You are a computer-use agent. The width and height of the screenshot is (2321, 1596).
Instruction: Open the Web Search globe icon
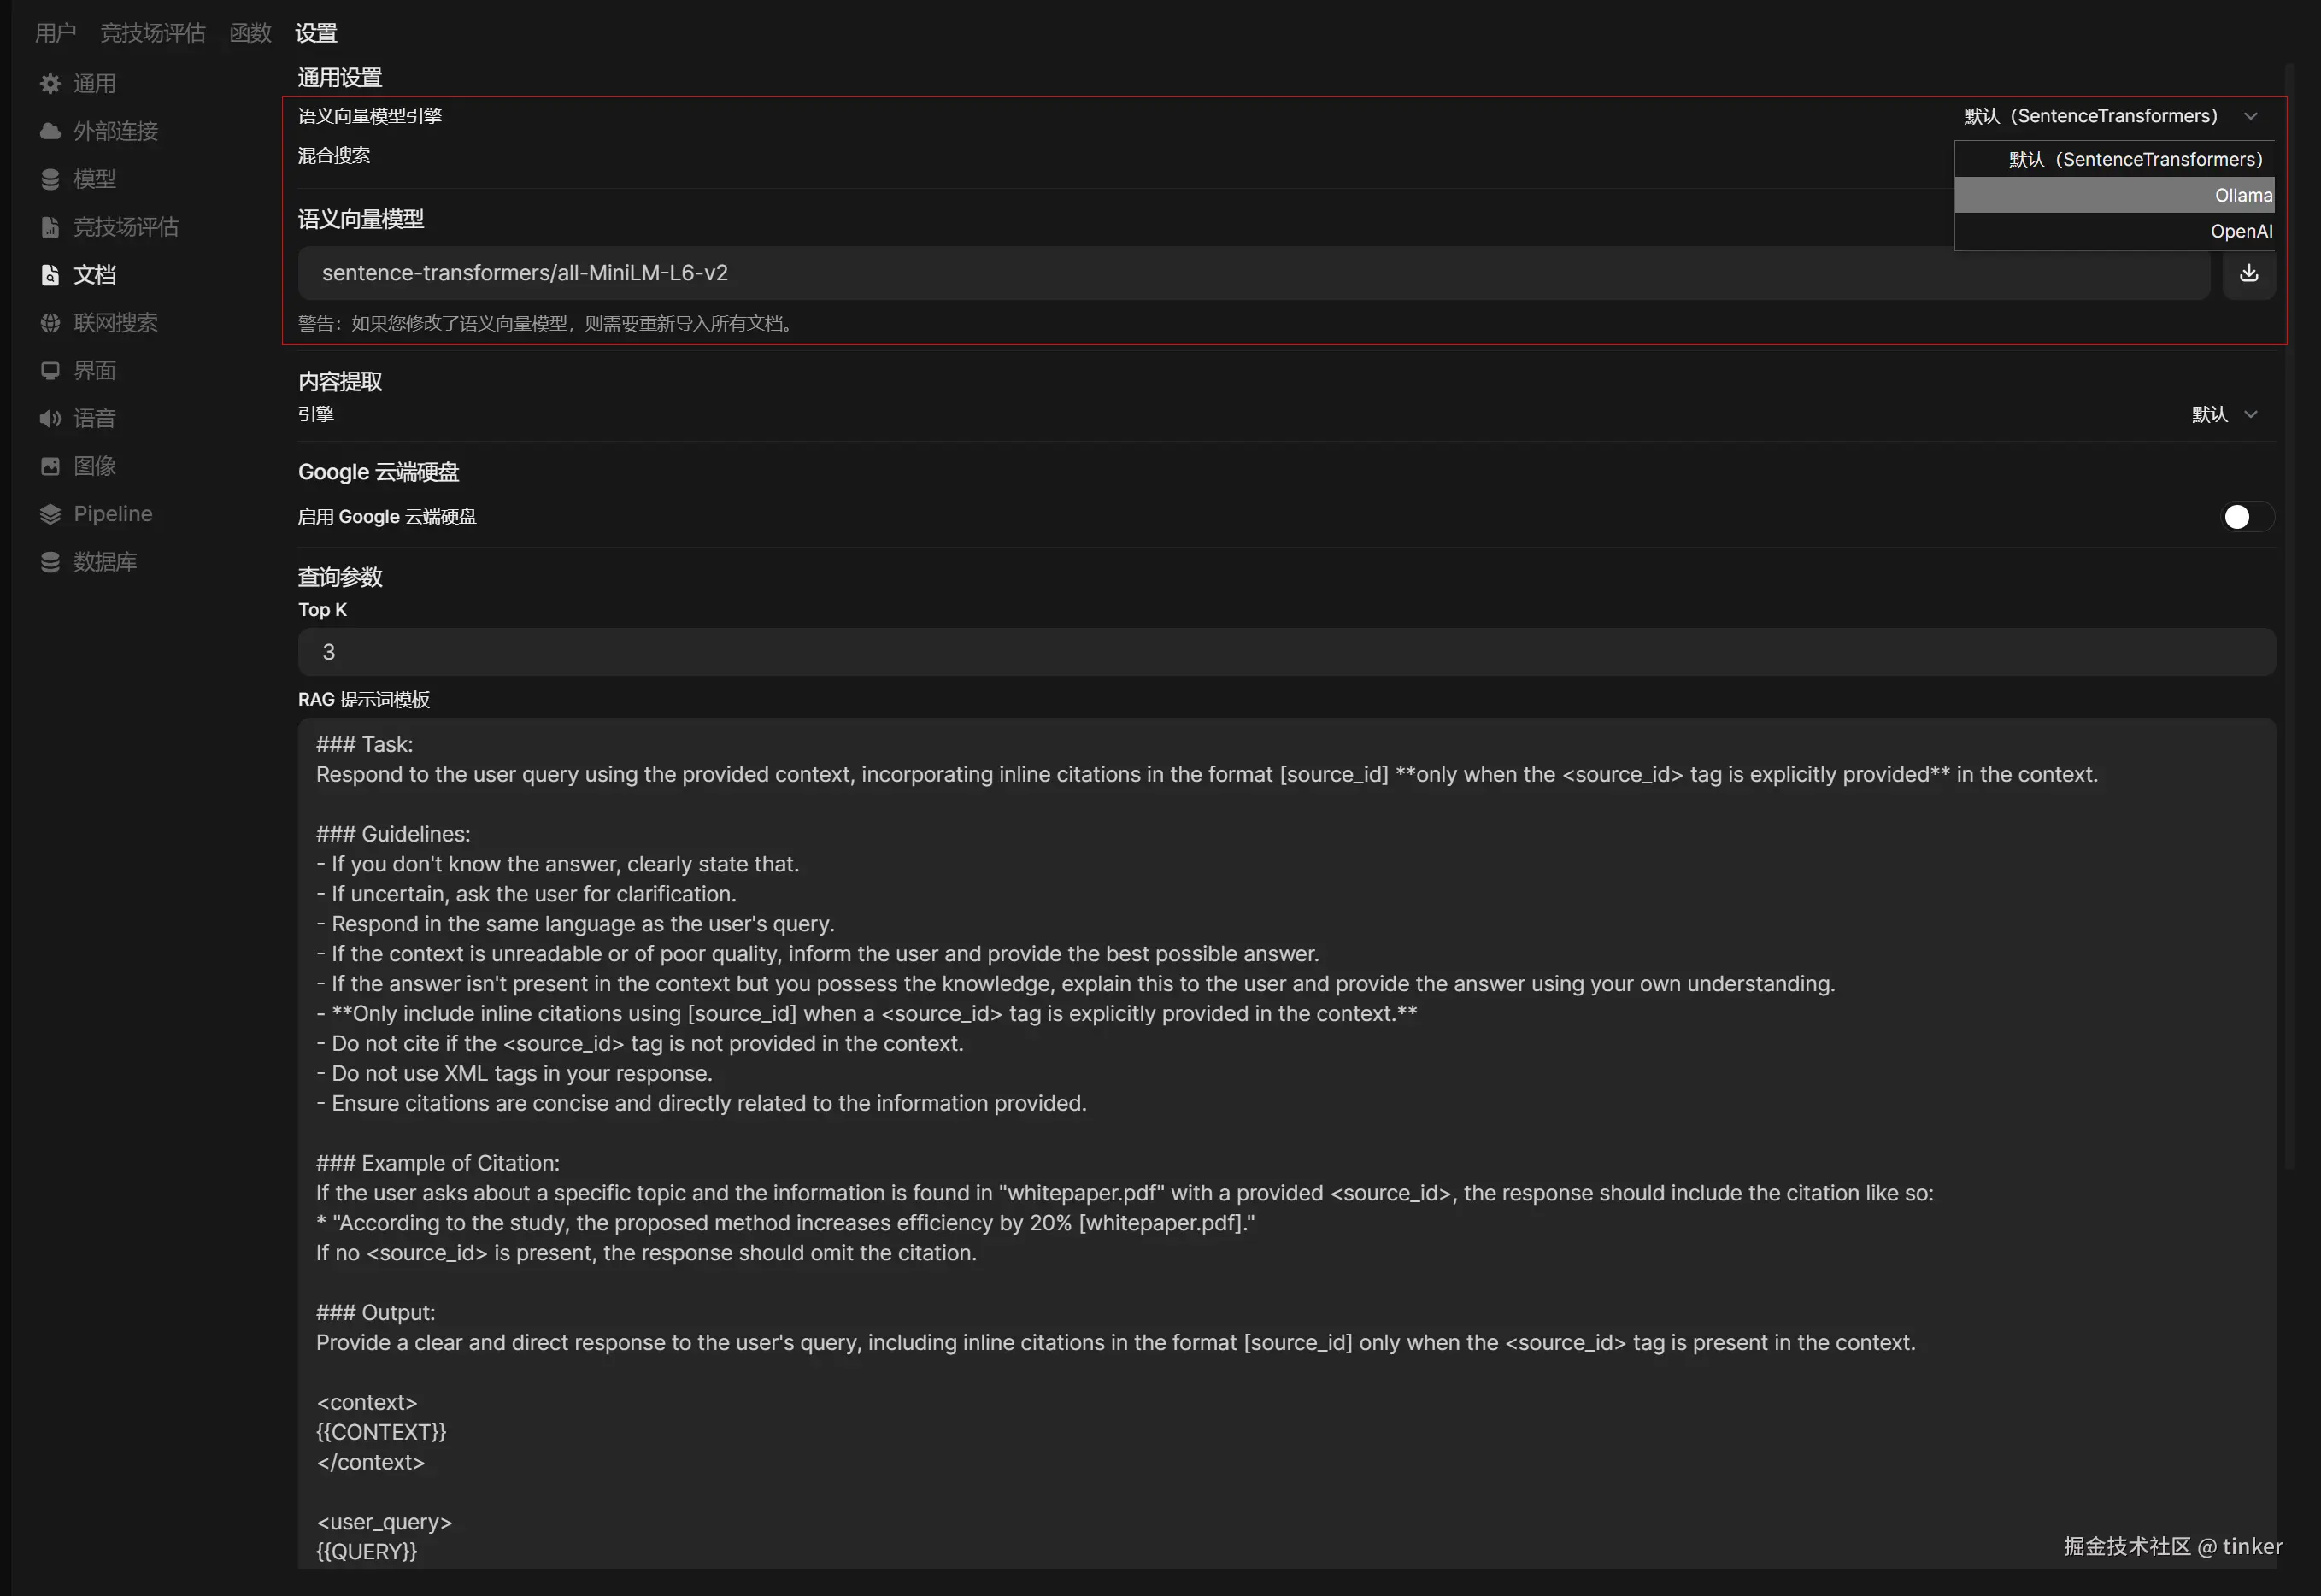(x=50, y=323)
